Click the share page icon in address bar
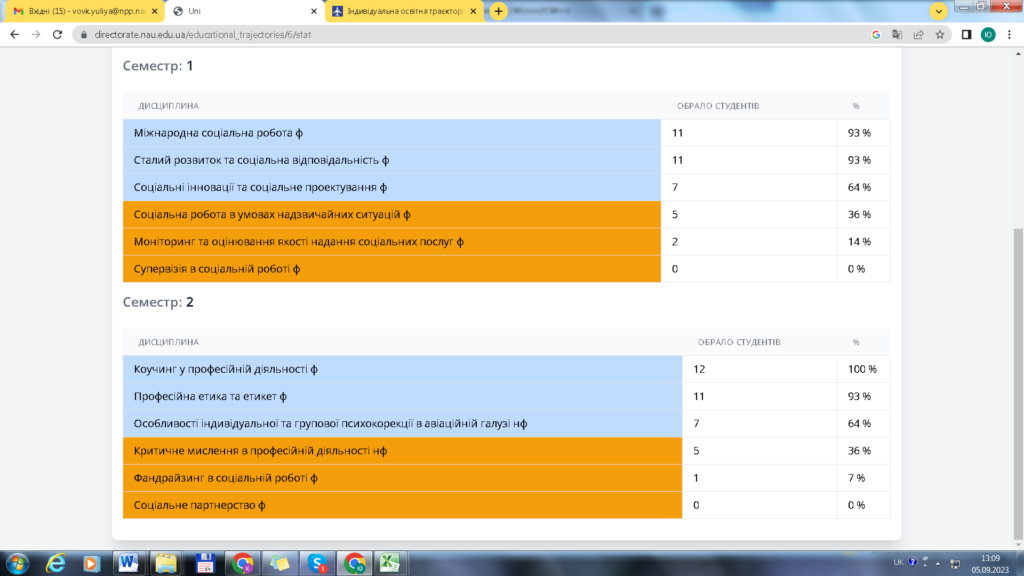The image size is (1024, 576). click(x=918, y=34)
